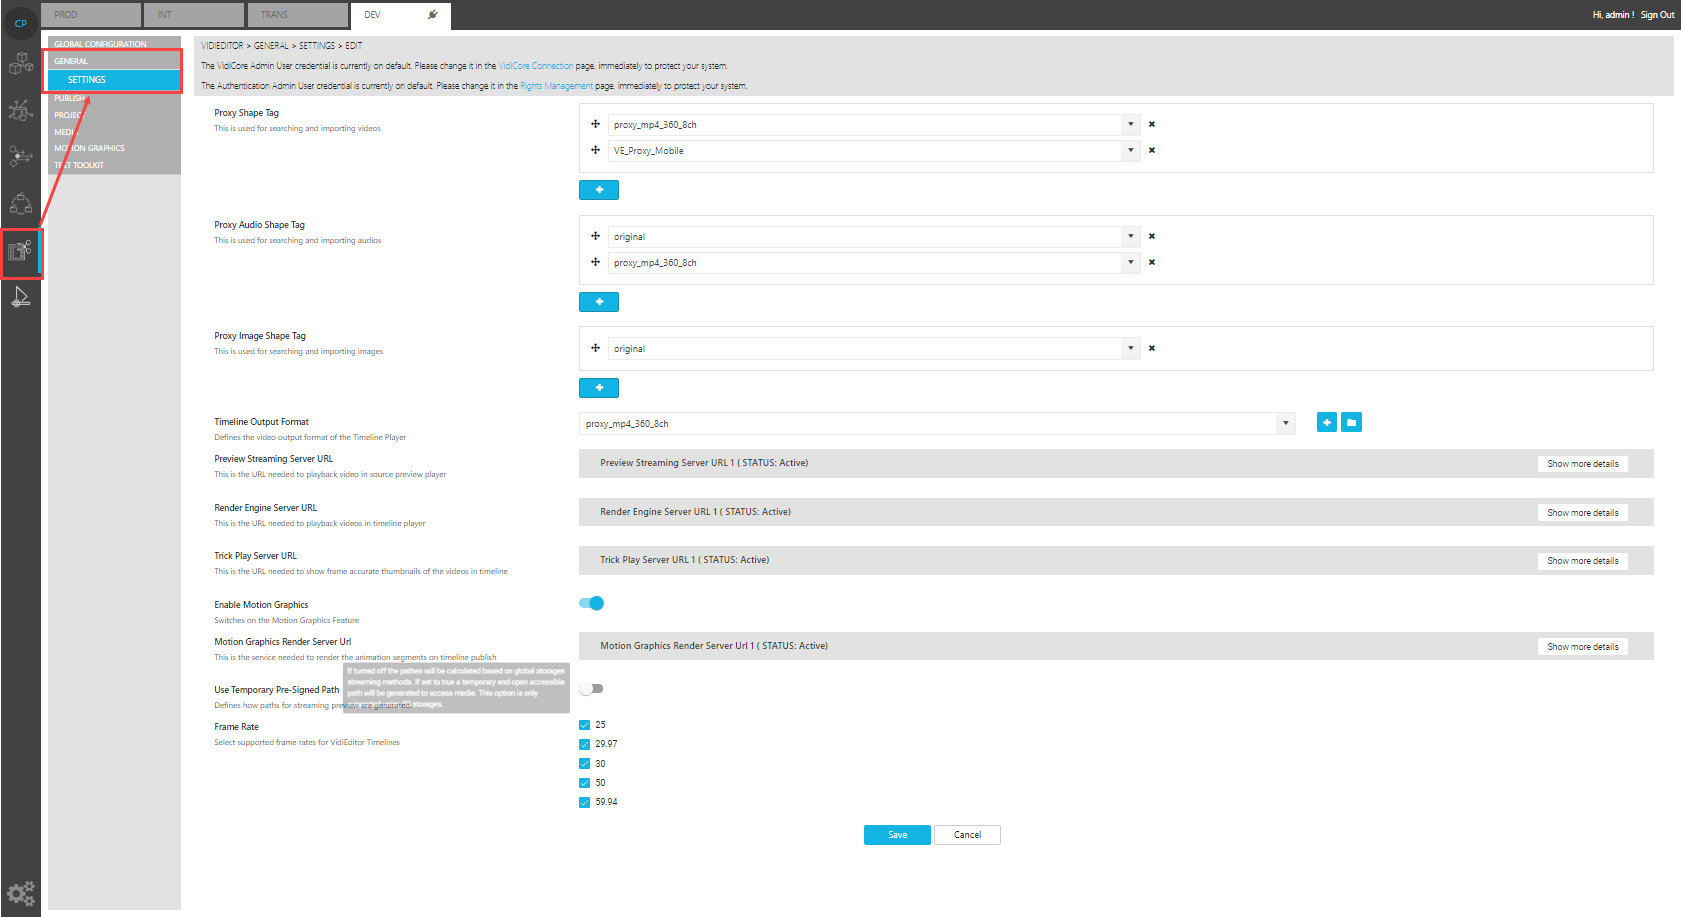Add a new Proxy Audio Shape Tag row
Viewport: 1681px width, 917px height.
point(598,302)
